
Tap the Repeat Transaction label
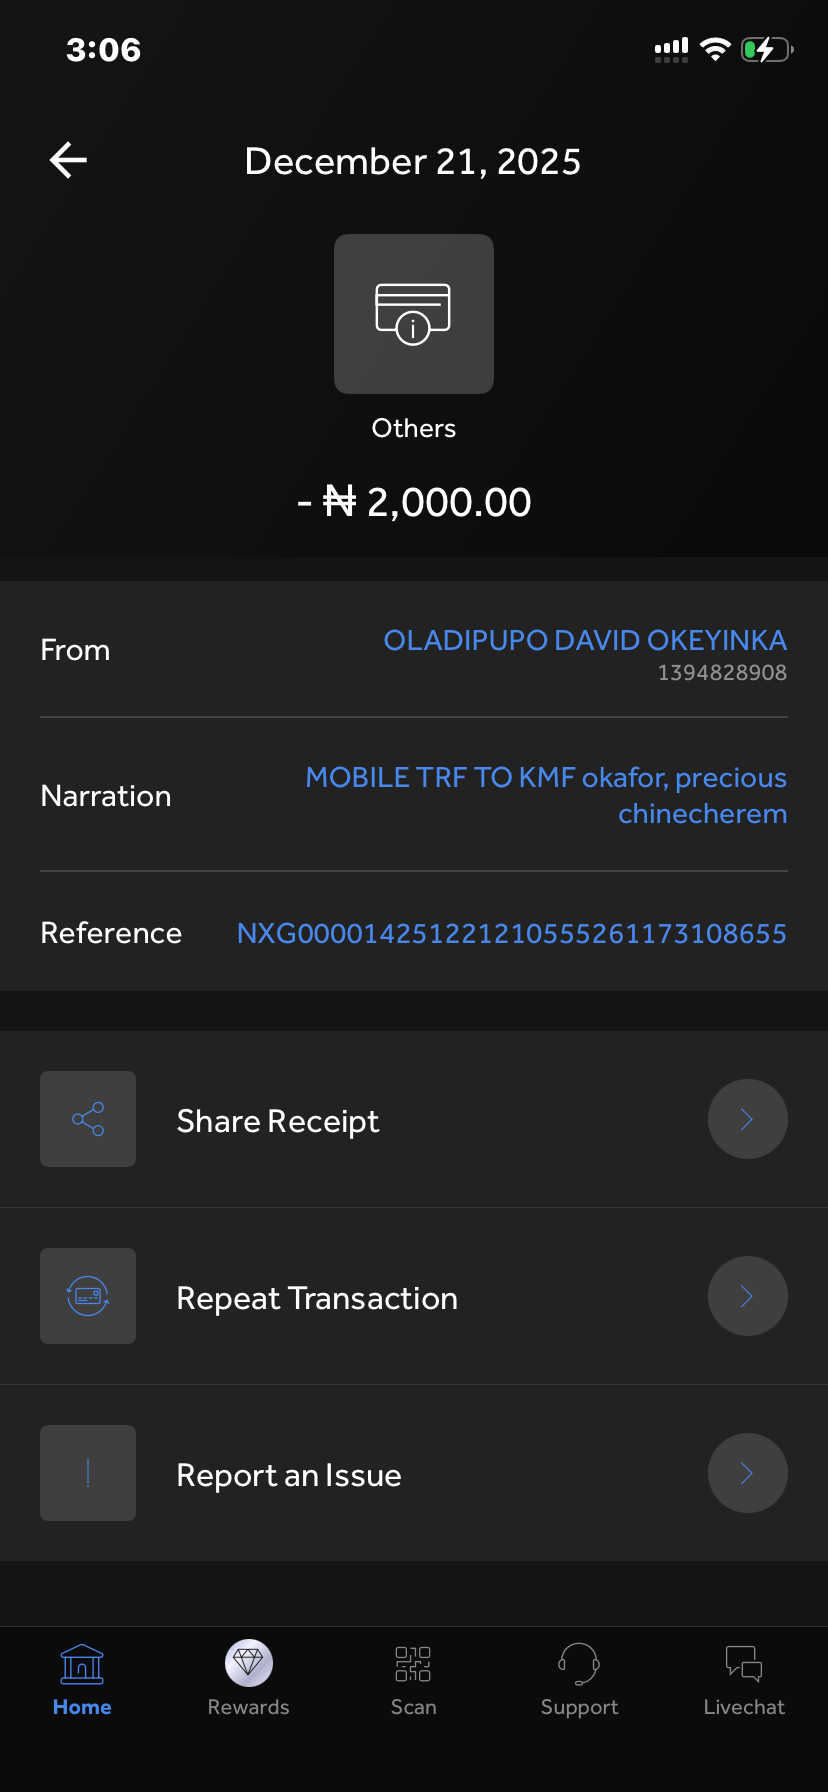tap(317, 1298)
